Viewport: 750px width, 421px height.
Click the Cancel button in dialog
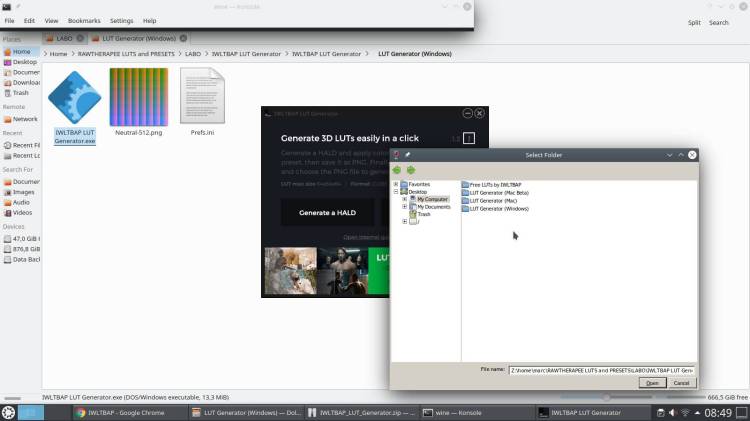click(681, 383)
